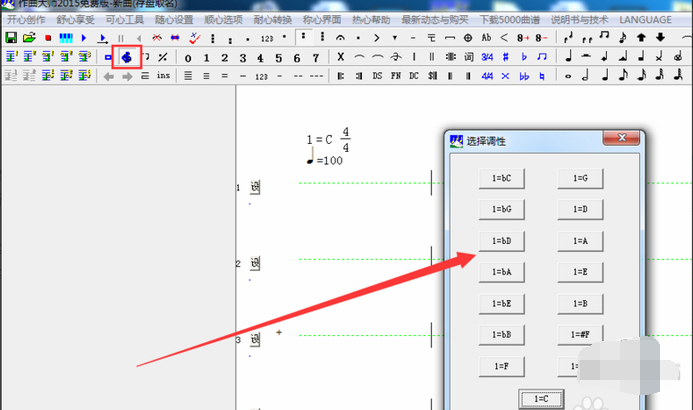Close the 选择调性 dialog
Viewport: 693px width, 410px height.
point(621,140)
